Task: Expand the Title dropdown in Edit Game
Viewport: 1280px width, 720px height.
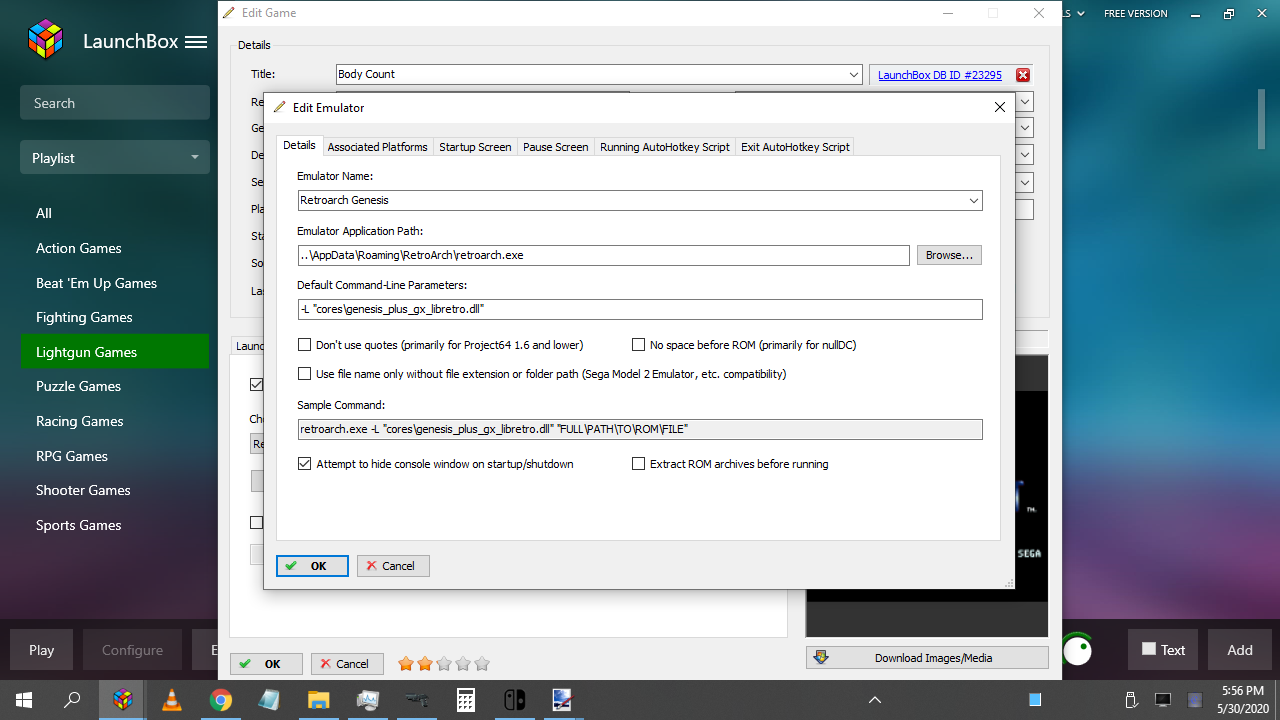Action: [854, 75]
